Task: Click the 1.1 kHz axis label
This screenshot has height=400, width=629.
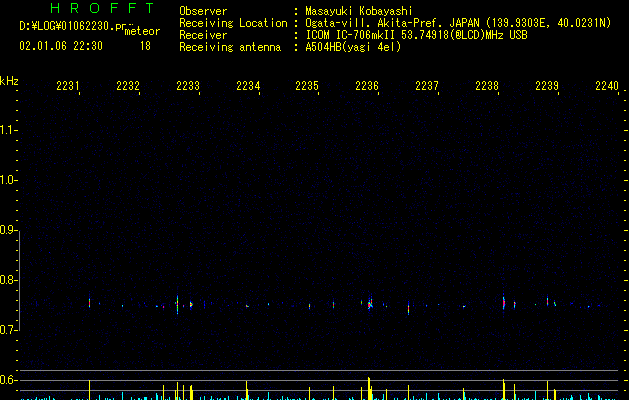Action: coord(7,130)
